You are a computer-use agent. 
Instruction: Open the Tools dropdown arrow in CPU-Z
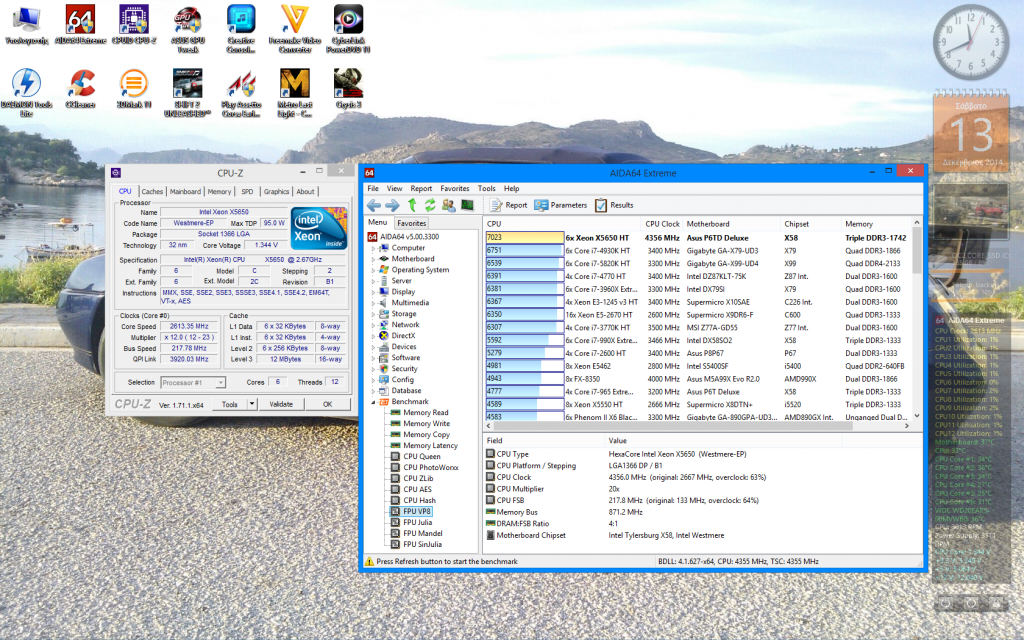(252, 404)
